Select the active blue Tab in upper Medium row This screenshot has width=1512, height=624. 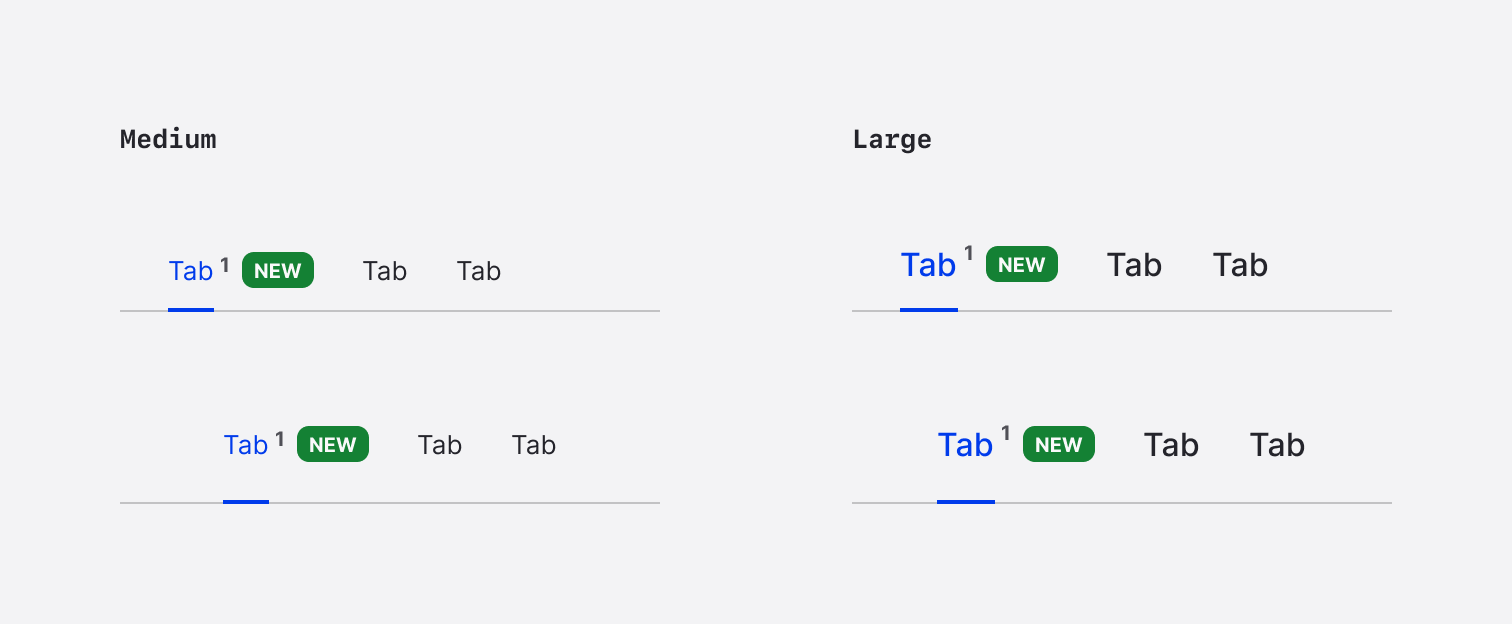click(x=191, y=271)
